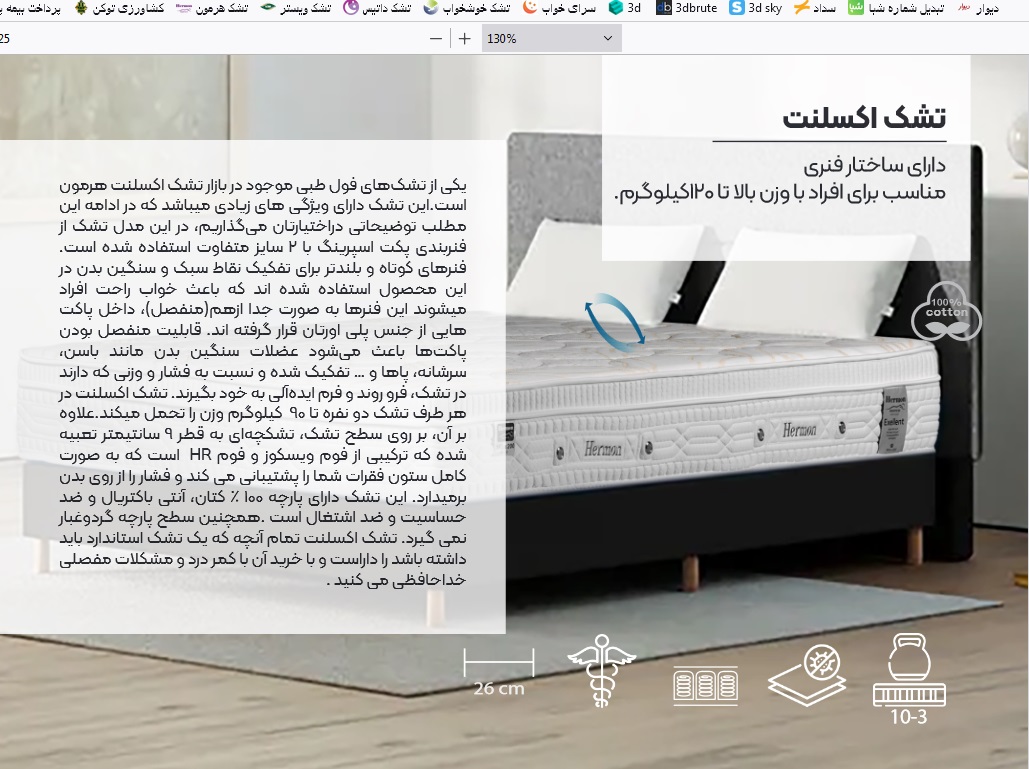
Task: Click the last paragraph line خداحافظی می کنید
Action: pos(396,580)
